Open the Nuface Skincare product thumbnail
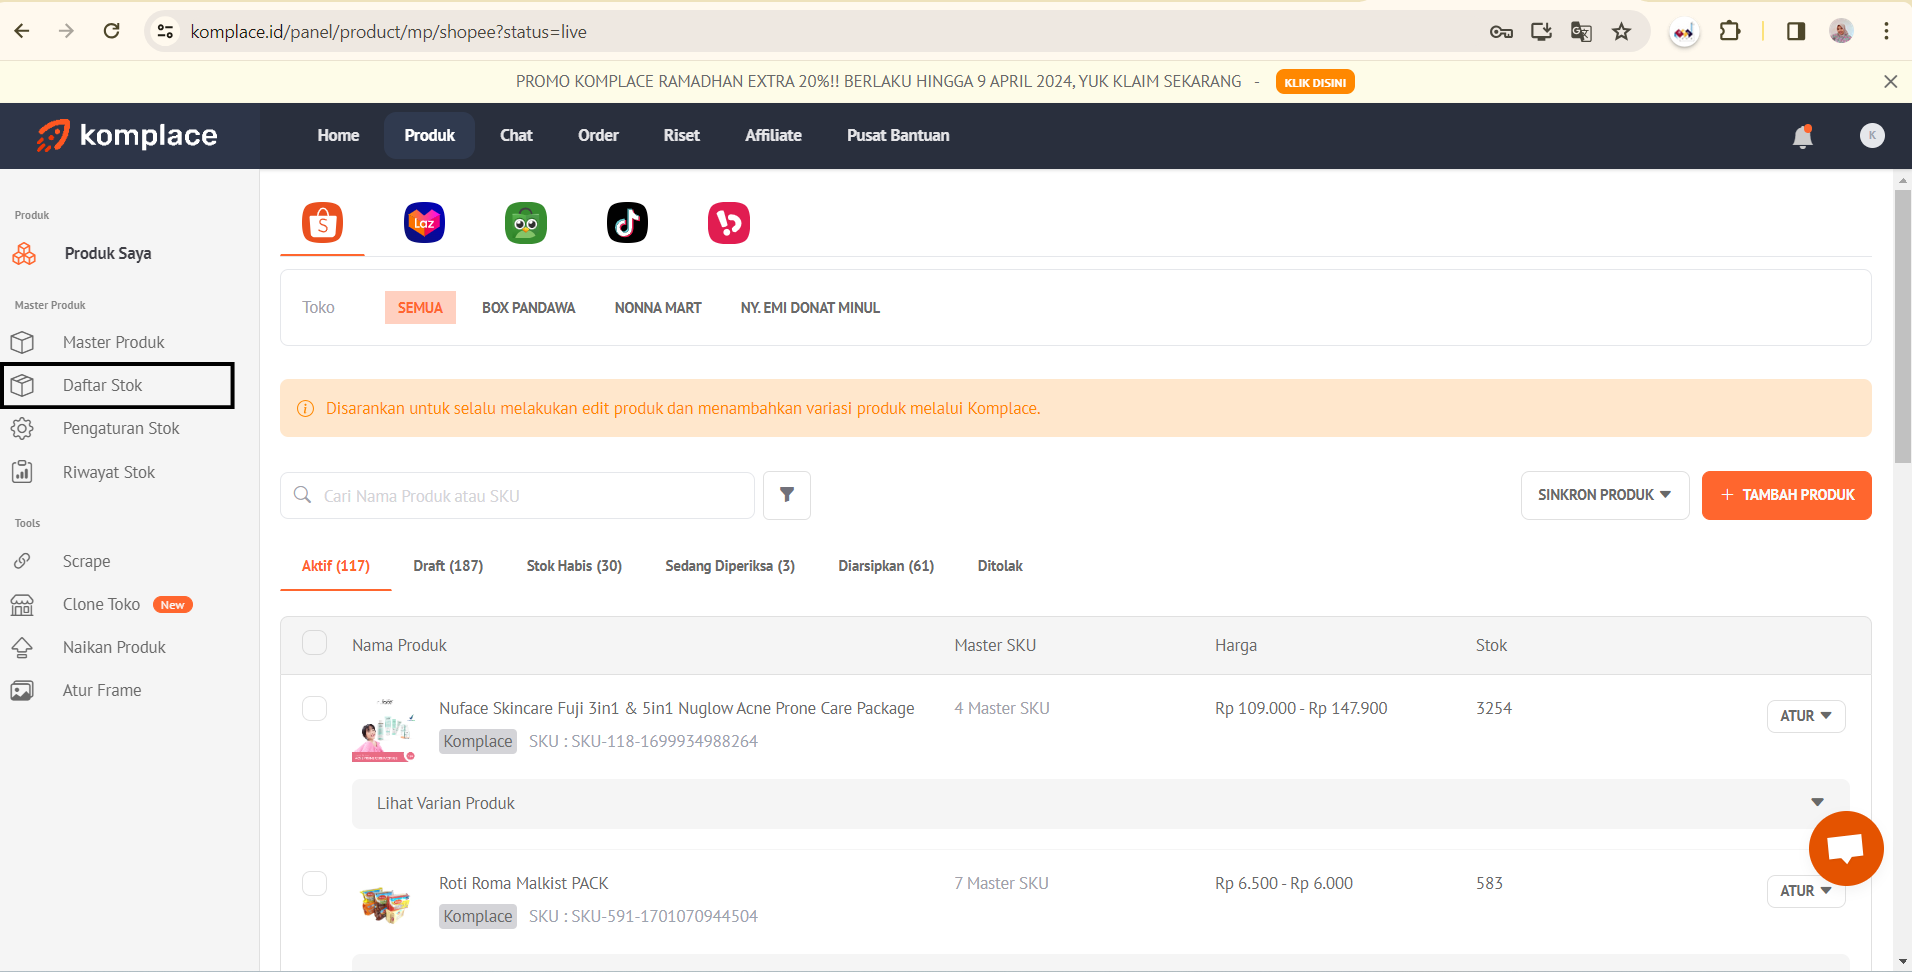Image resolution: width=1912 pixels, height=972 pixels. [x=384, y=730]
